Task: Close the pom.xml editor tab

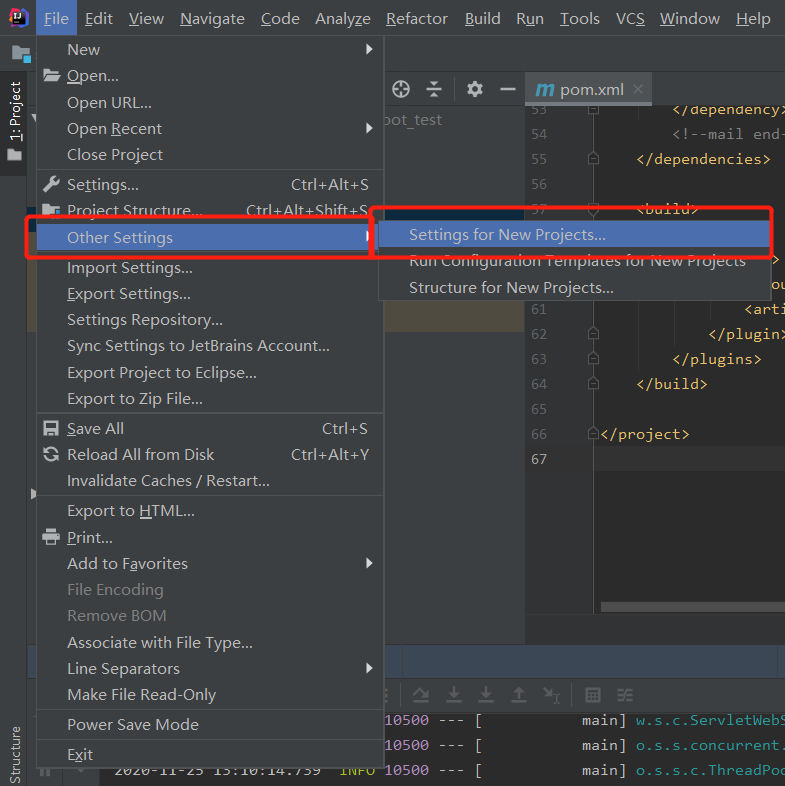Action: [638, 89]
